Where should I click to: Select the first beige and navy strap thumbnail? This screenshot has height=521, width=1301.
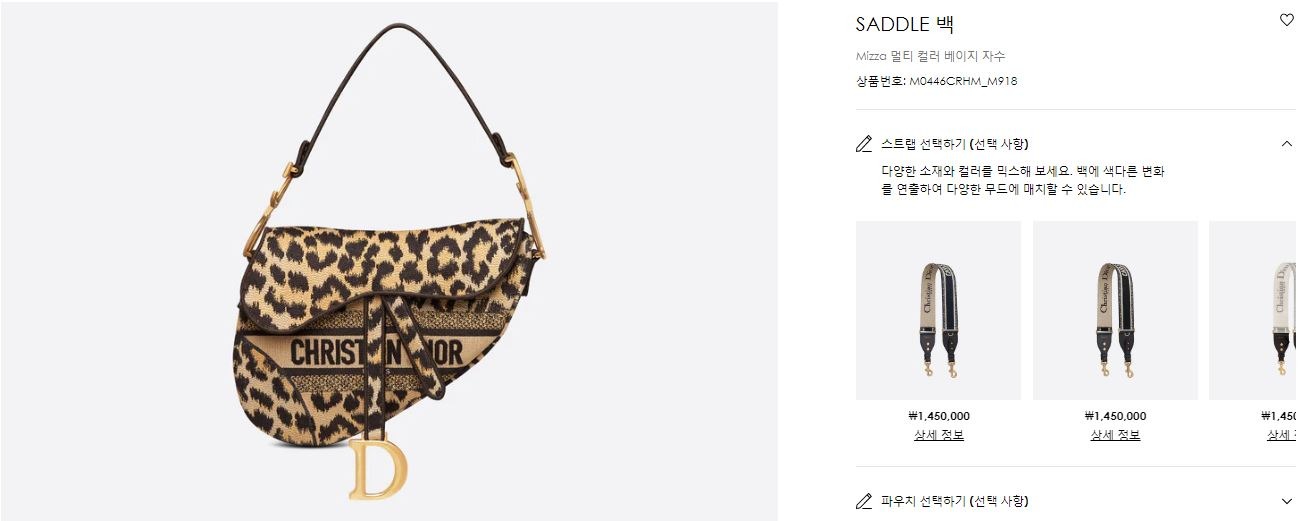938,310
